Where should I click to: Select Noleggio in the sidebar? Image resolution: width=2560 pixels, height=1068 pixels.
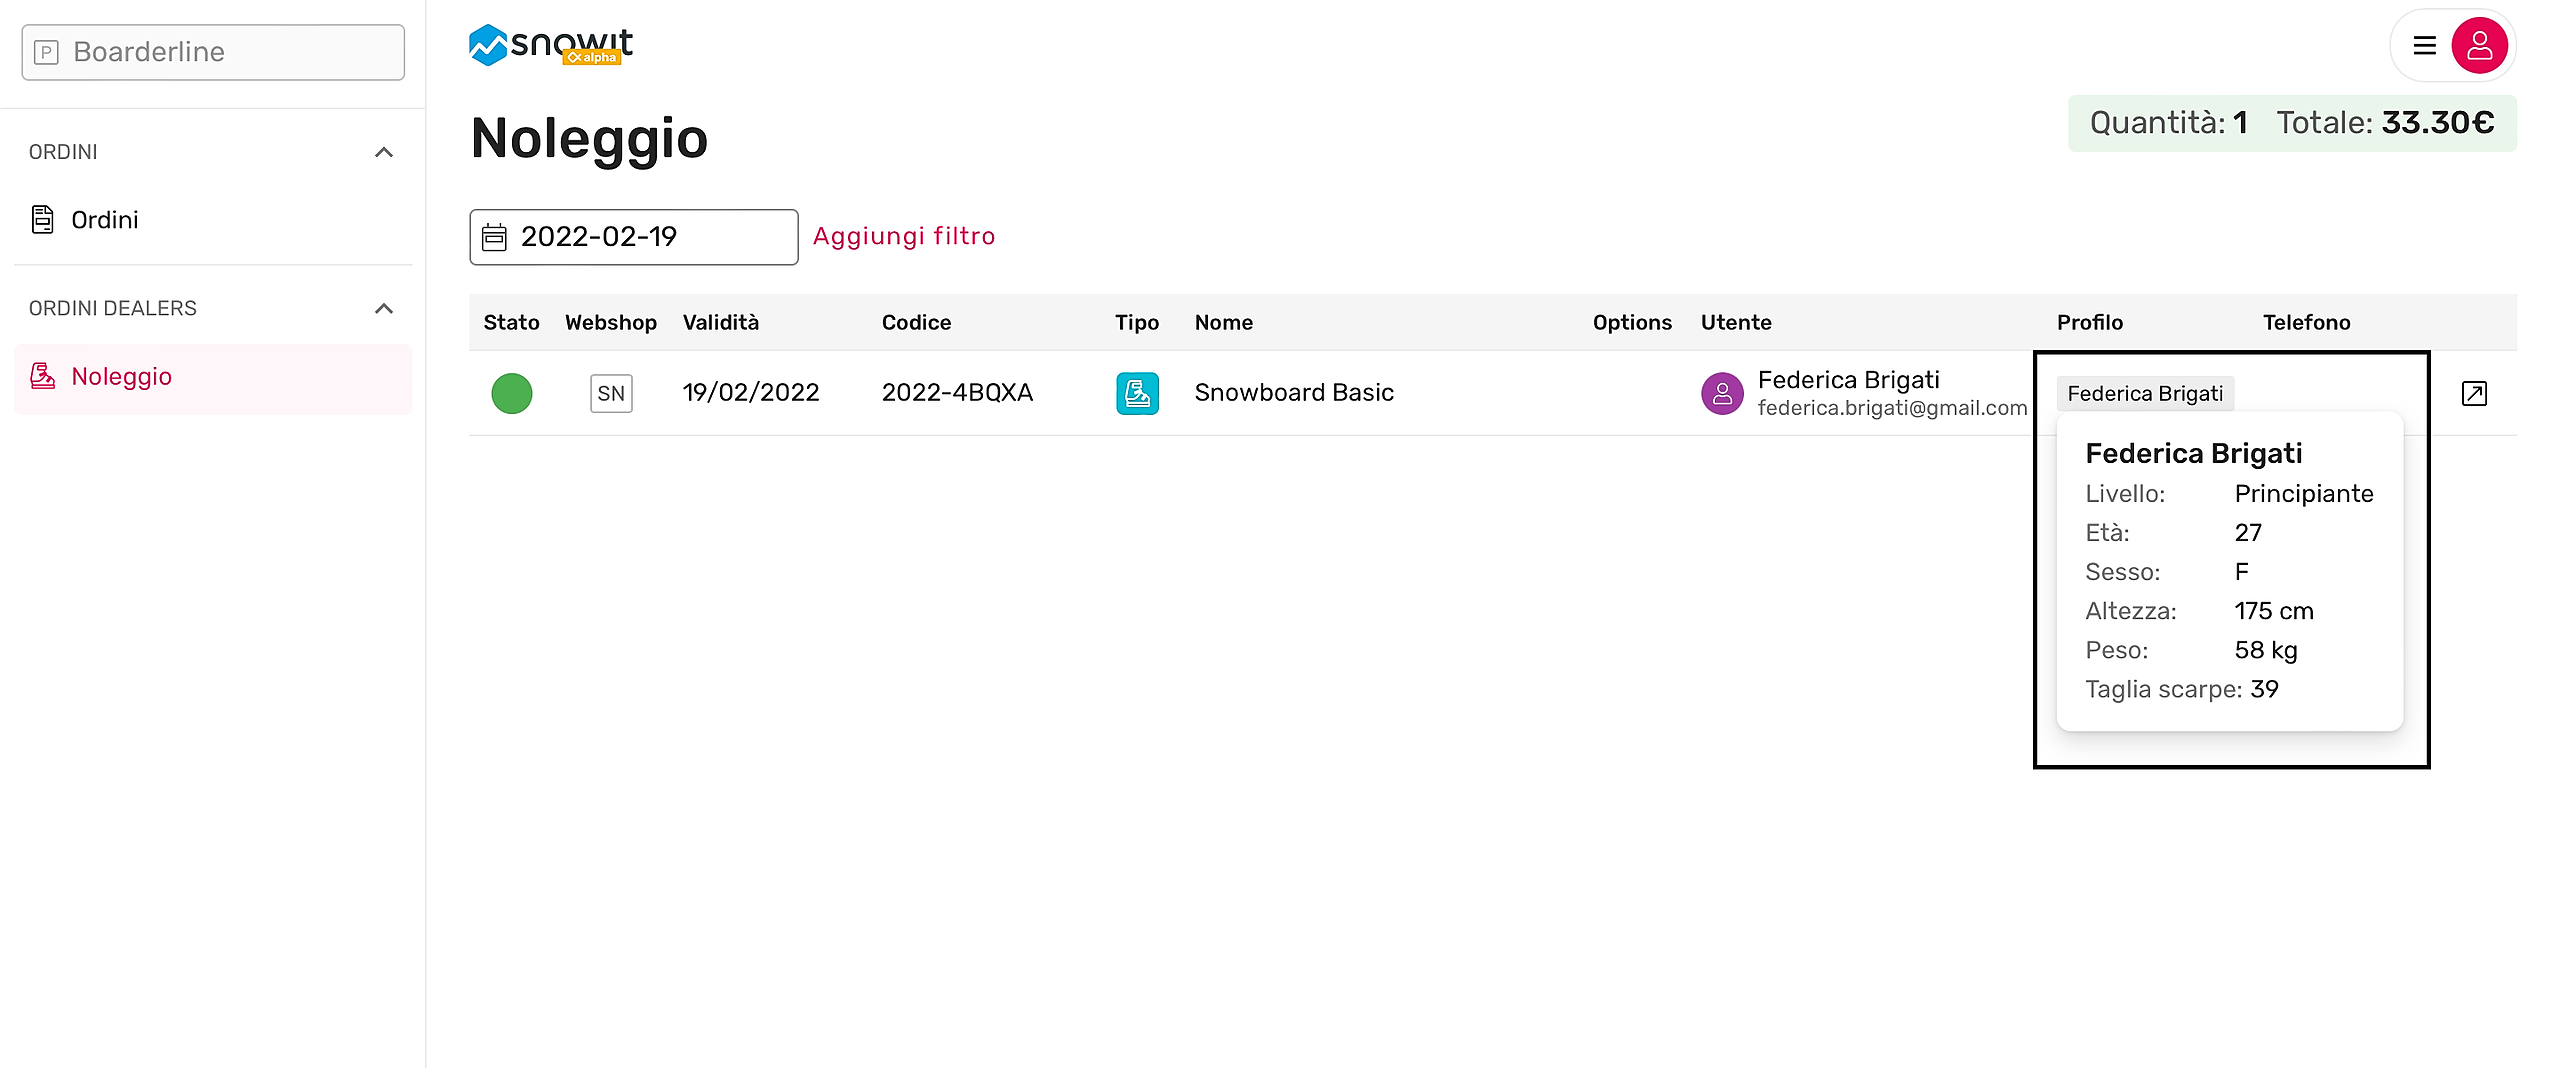tap(121, 377)
